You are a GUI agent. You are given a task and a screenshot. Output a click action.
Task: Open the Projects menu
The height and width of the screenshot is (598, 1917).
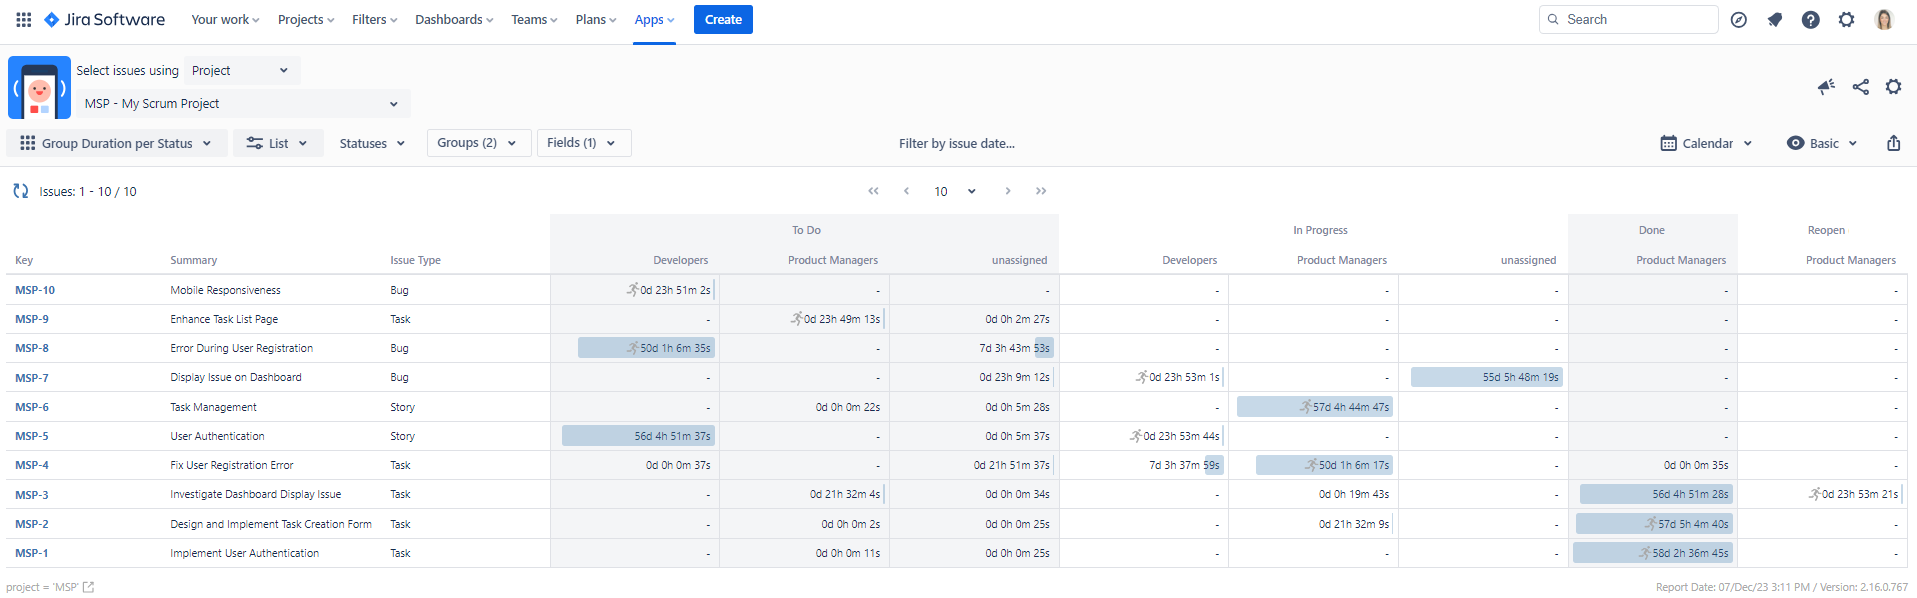click(306, 19)
